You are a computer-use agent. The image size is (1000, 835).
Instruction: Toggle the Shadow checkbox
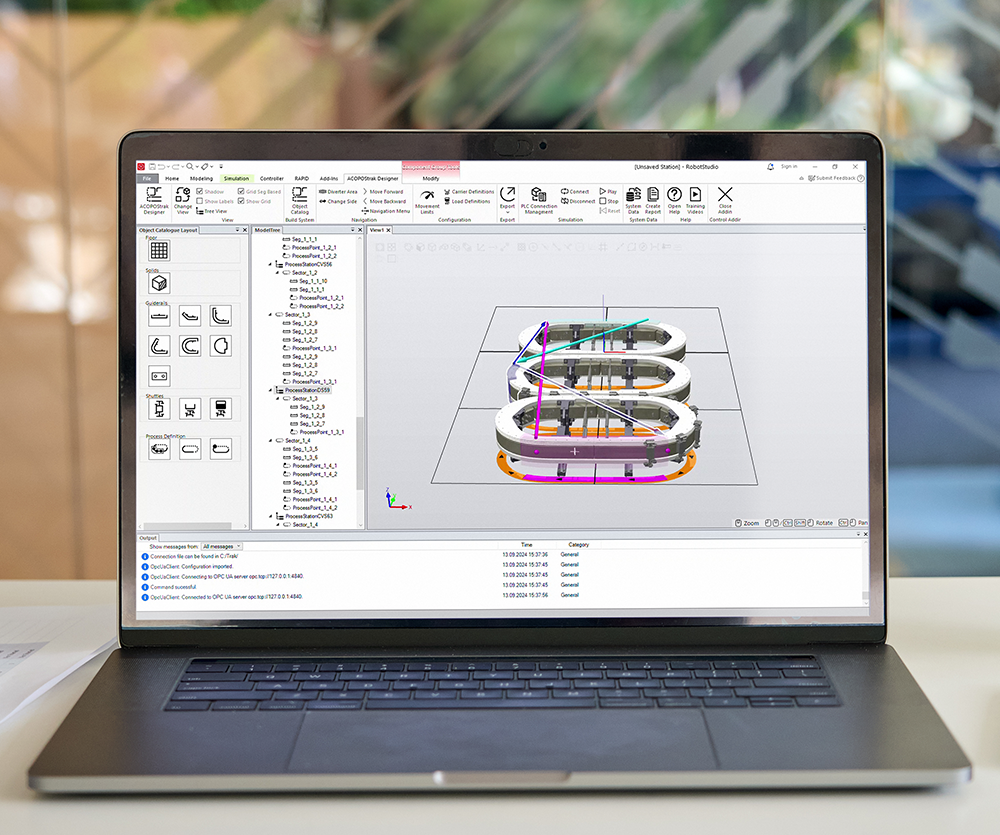200,191
